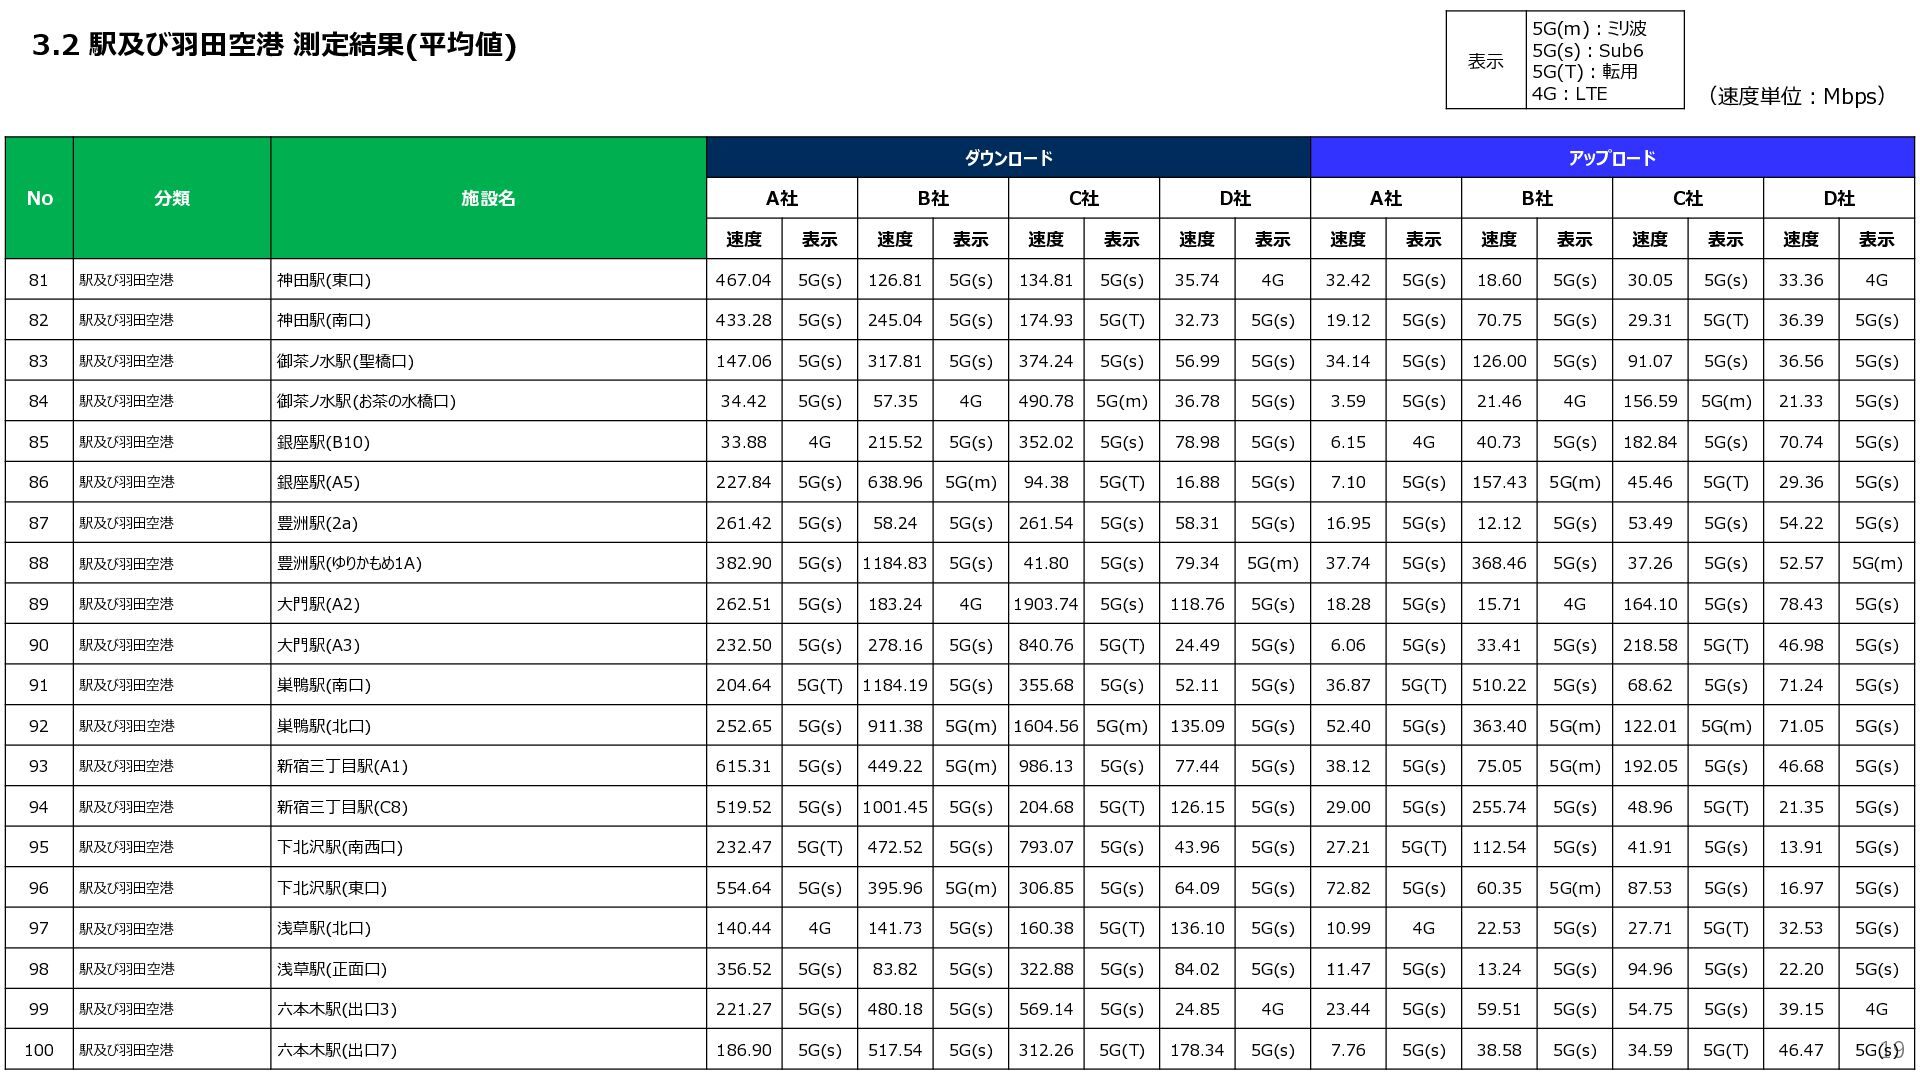The width and height of the screenshot is (1920, 1080).
Task: Click the 表示 legend label box
Action: point(1485,61)
